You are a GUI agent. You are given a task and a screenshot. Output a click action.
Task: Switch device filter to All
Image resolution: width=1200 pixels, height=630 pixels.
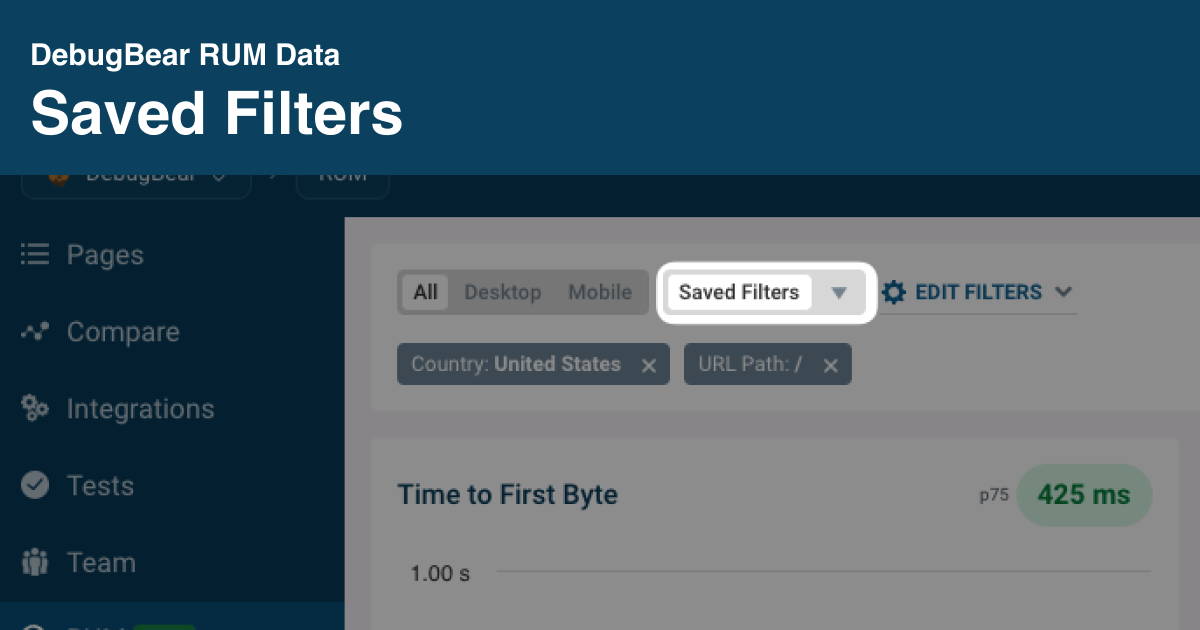[x=426, y=292]
